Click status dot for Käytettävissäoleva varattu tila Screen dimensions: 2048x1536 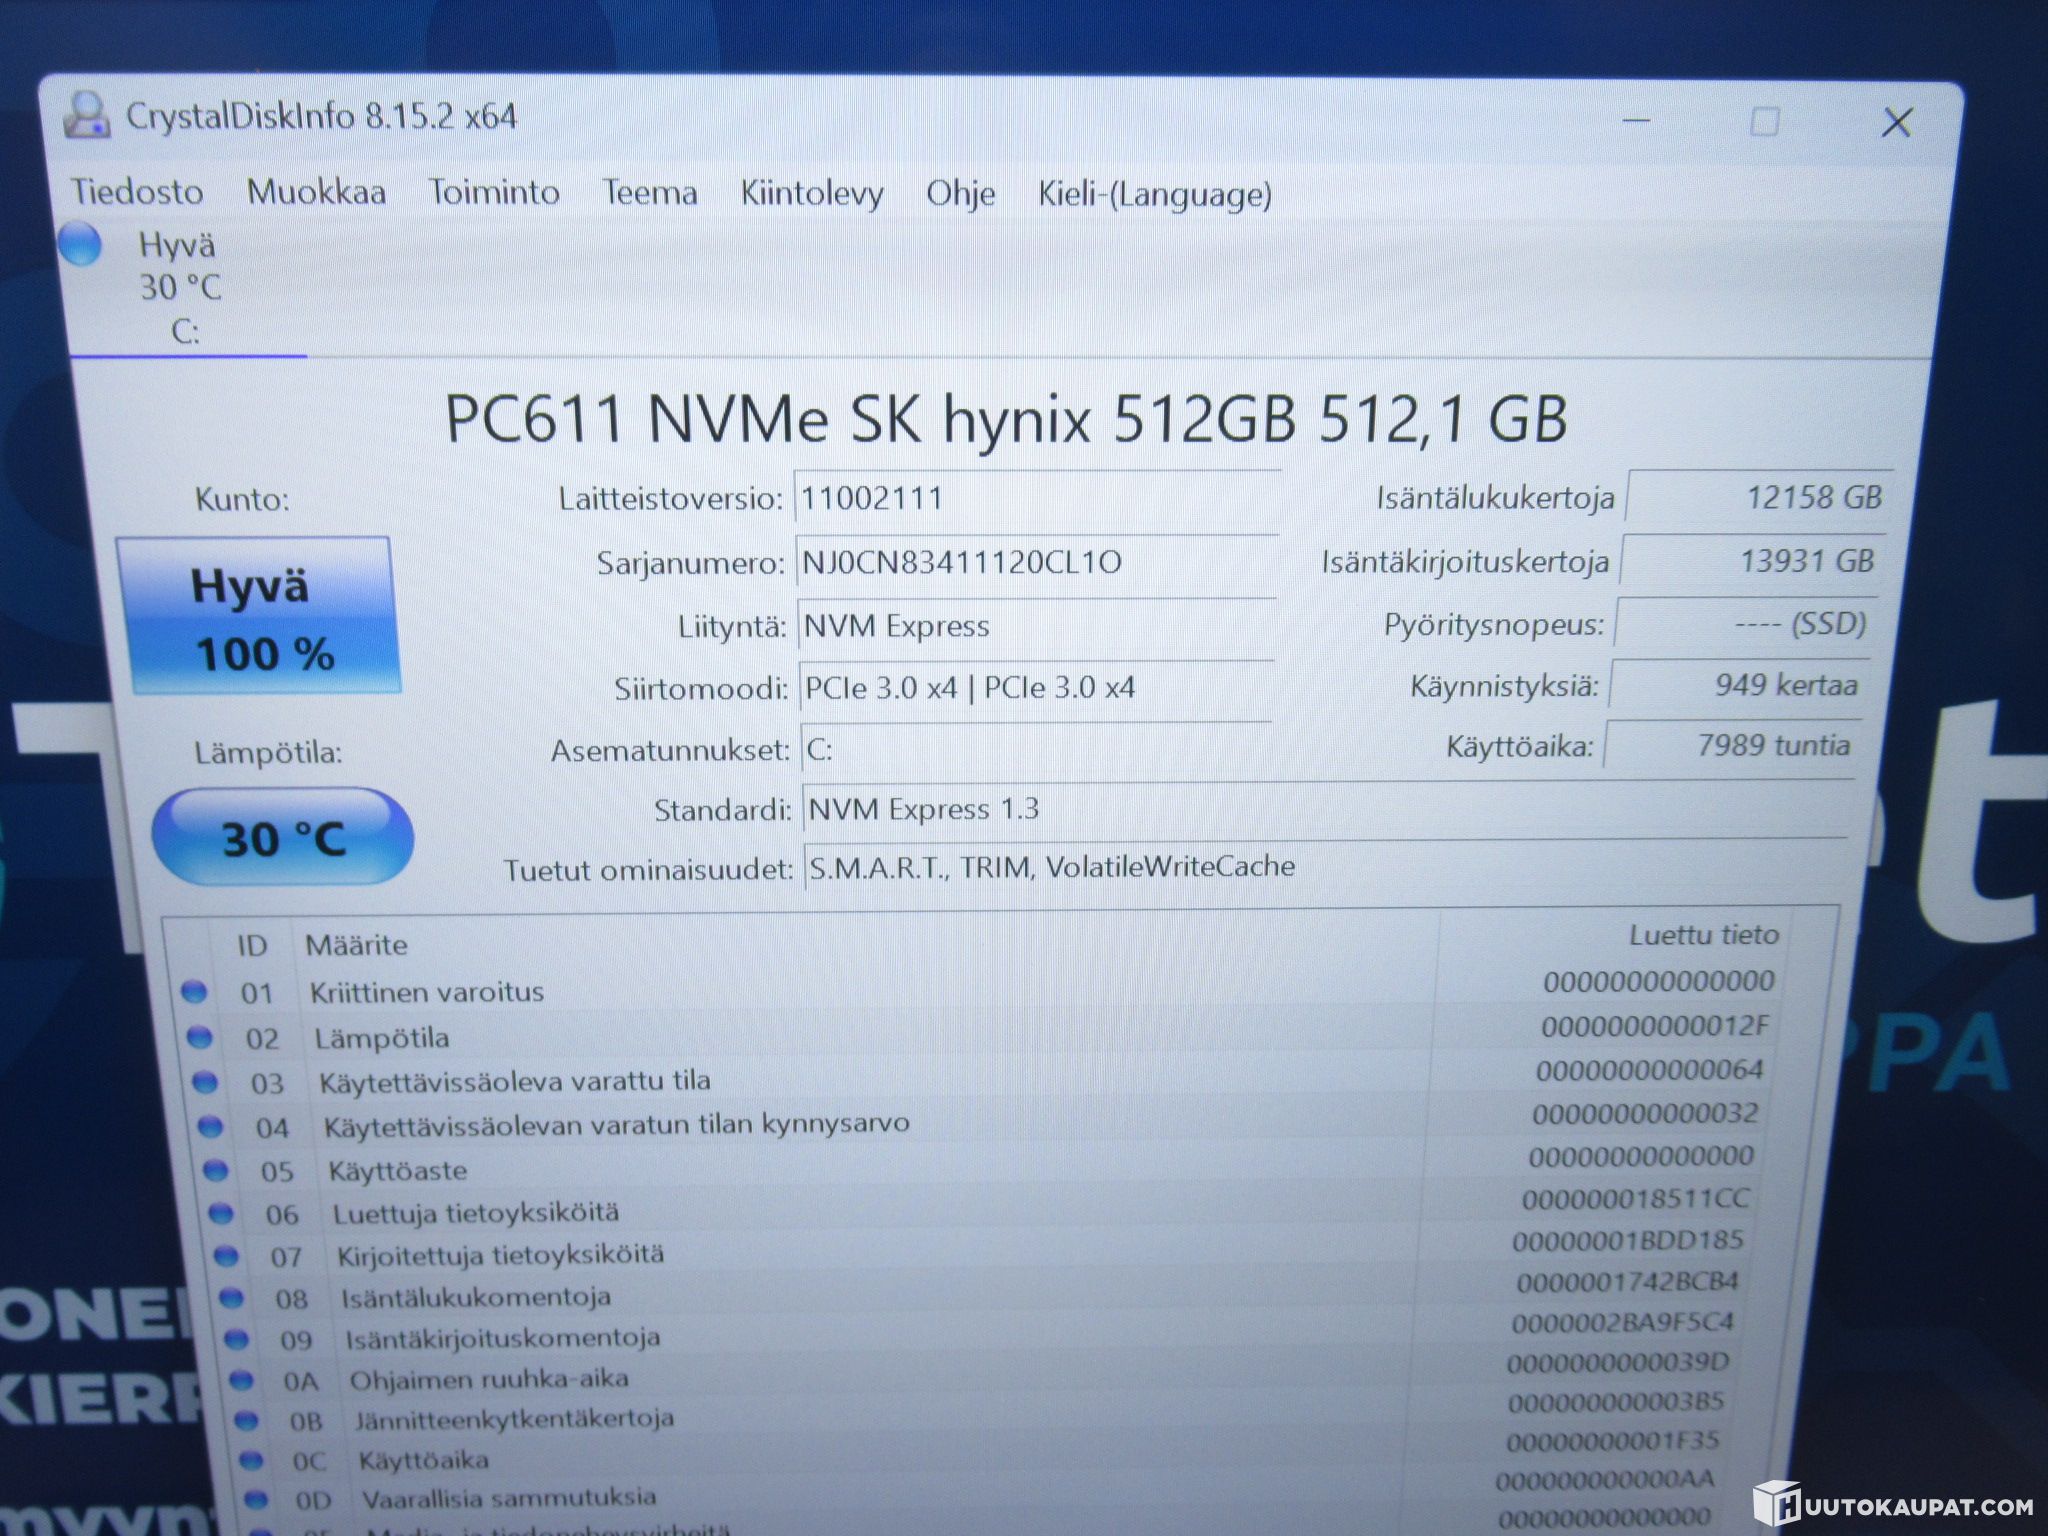(205, 1082)
